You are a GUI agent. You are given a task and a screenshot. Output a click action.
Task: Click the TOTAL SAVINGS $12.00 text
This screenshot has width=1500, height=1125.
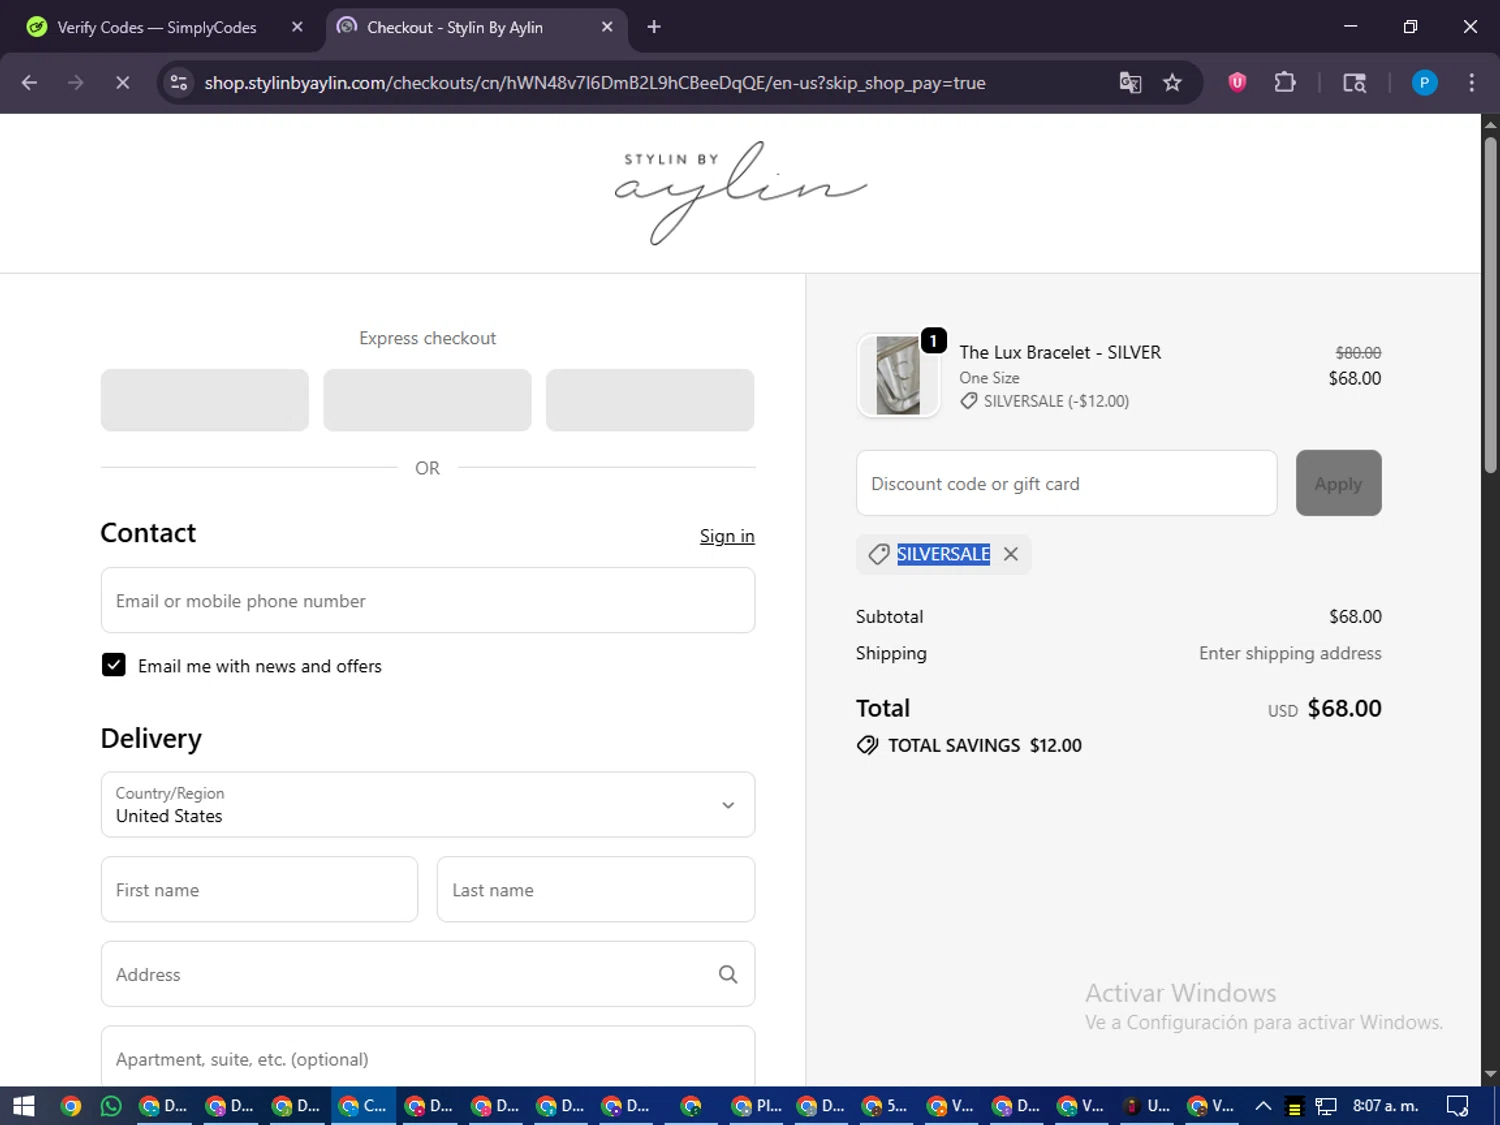point(985,745)
